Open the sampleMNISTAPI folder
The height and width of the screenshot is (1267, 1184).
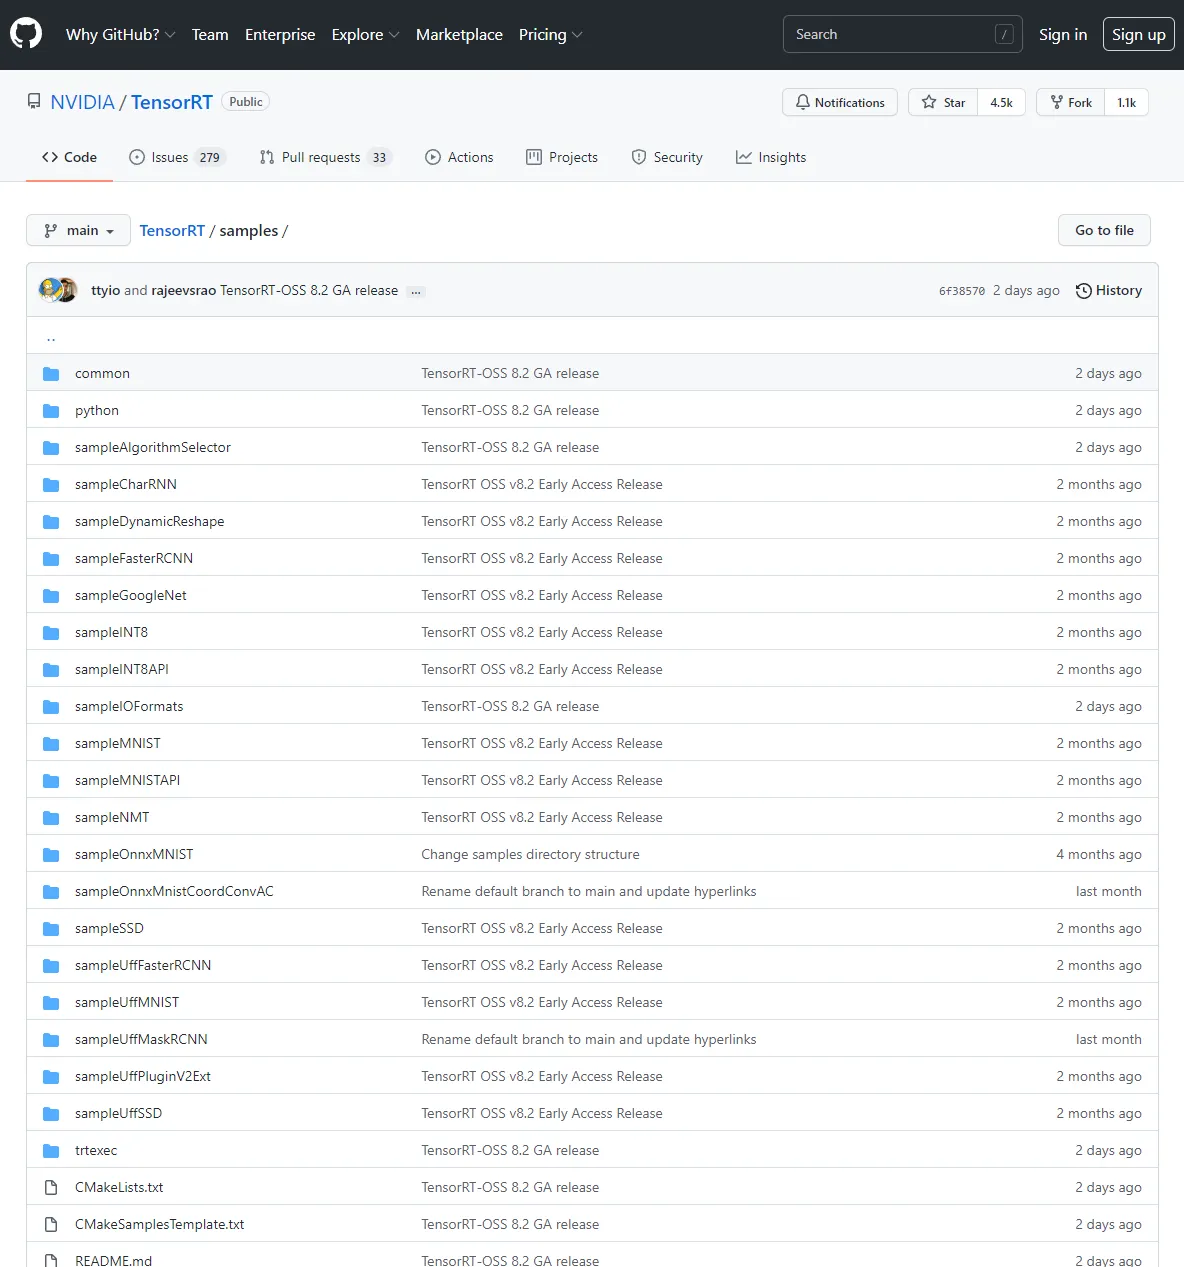(x=128, y=780)
